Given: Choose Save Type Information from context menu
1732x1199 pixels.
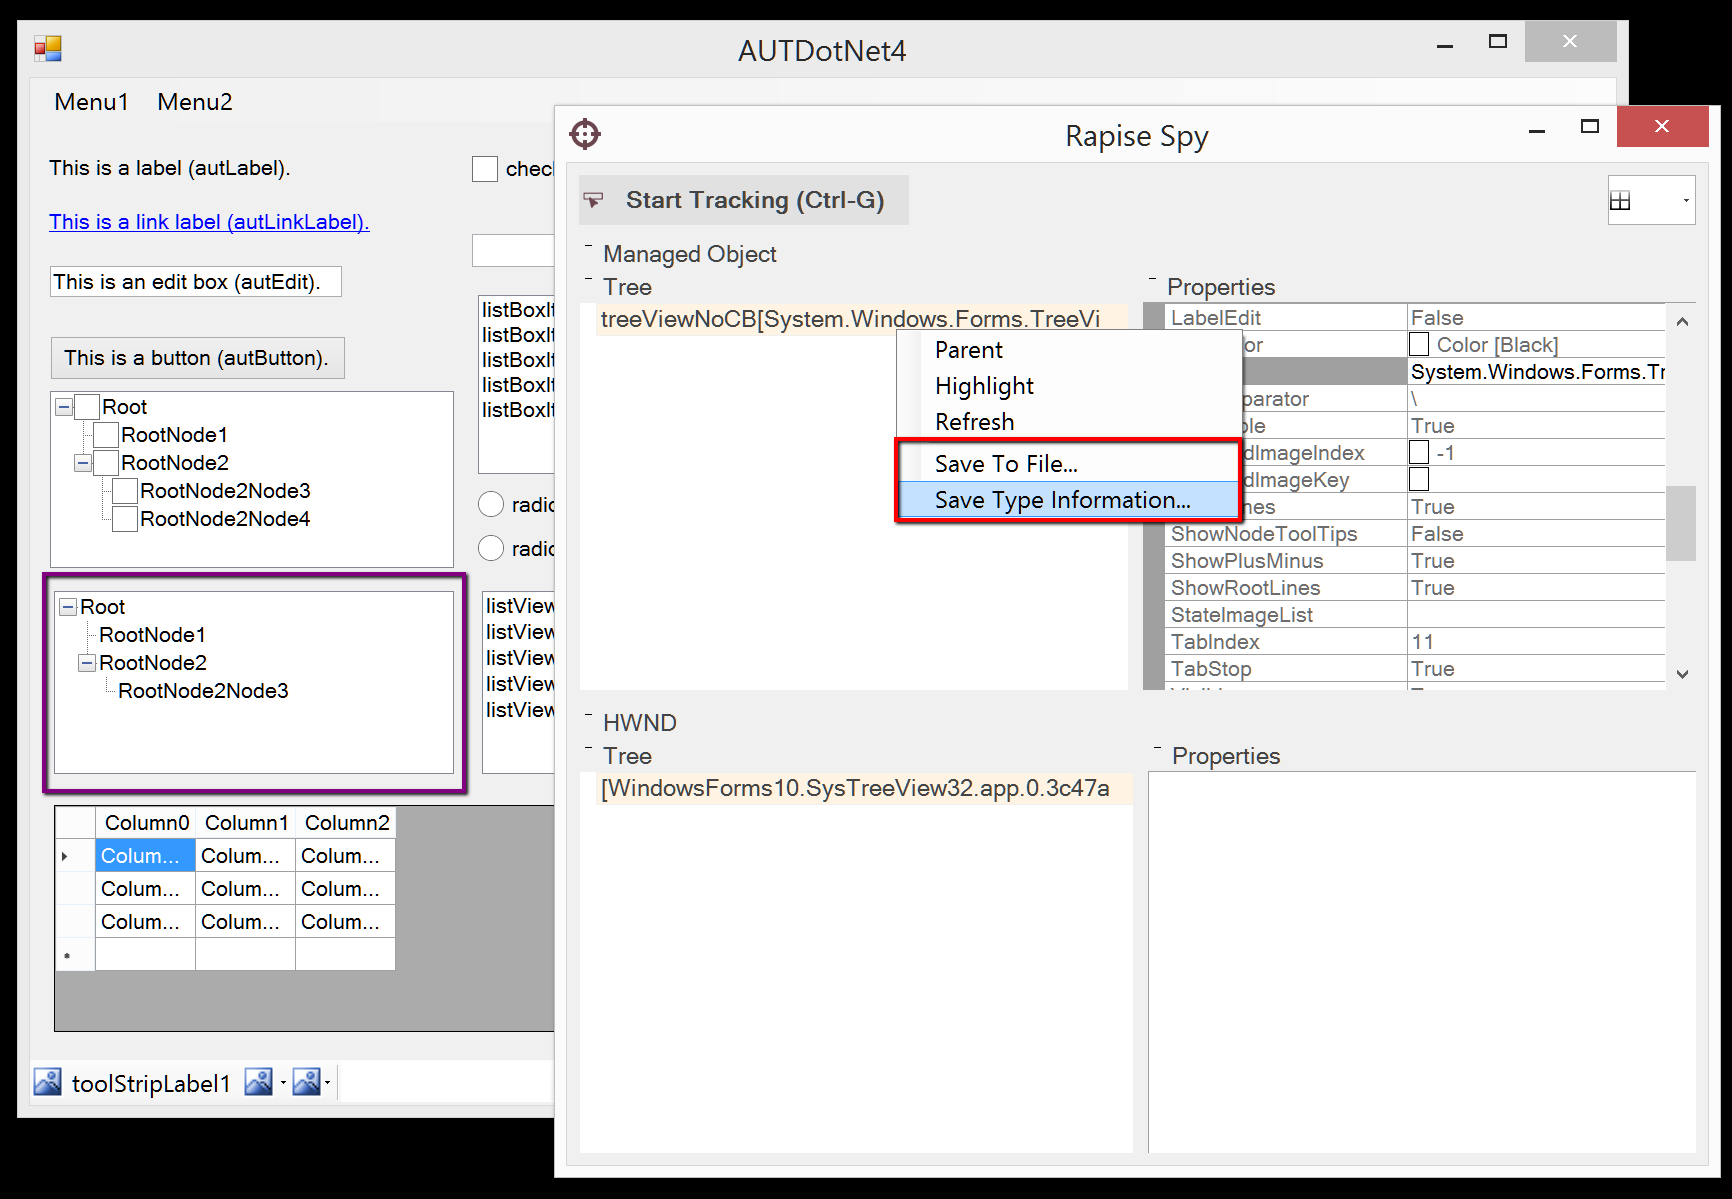Looking at the screenshot, I should tap(1062, 500).
